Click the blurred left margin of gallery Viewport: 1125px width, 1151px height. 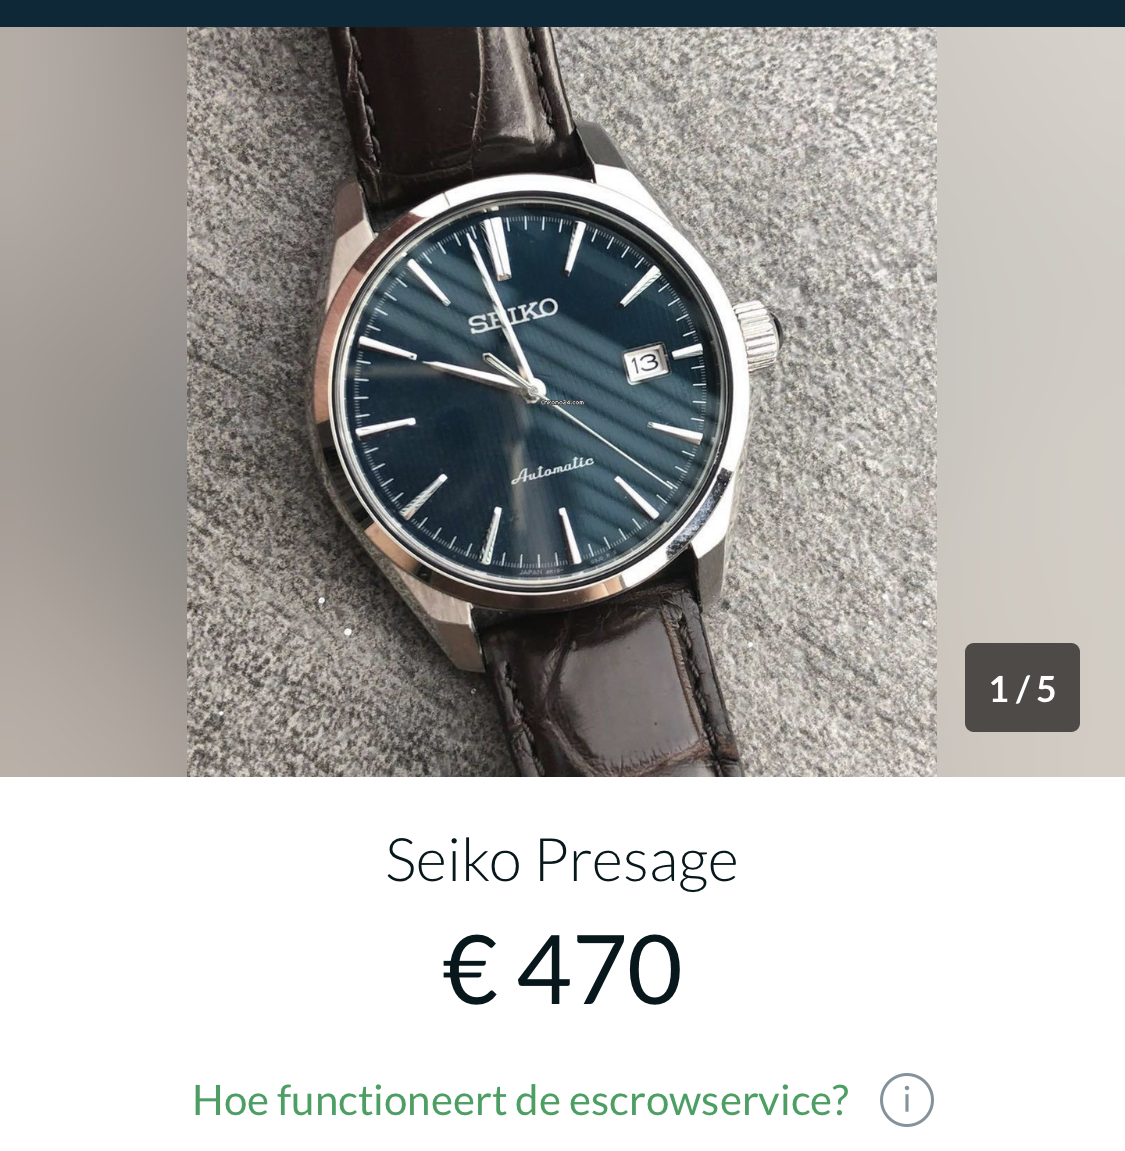tap(93, 402)
